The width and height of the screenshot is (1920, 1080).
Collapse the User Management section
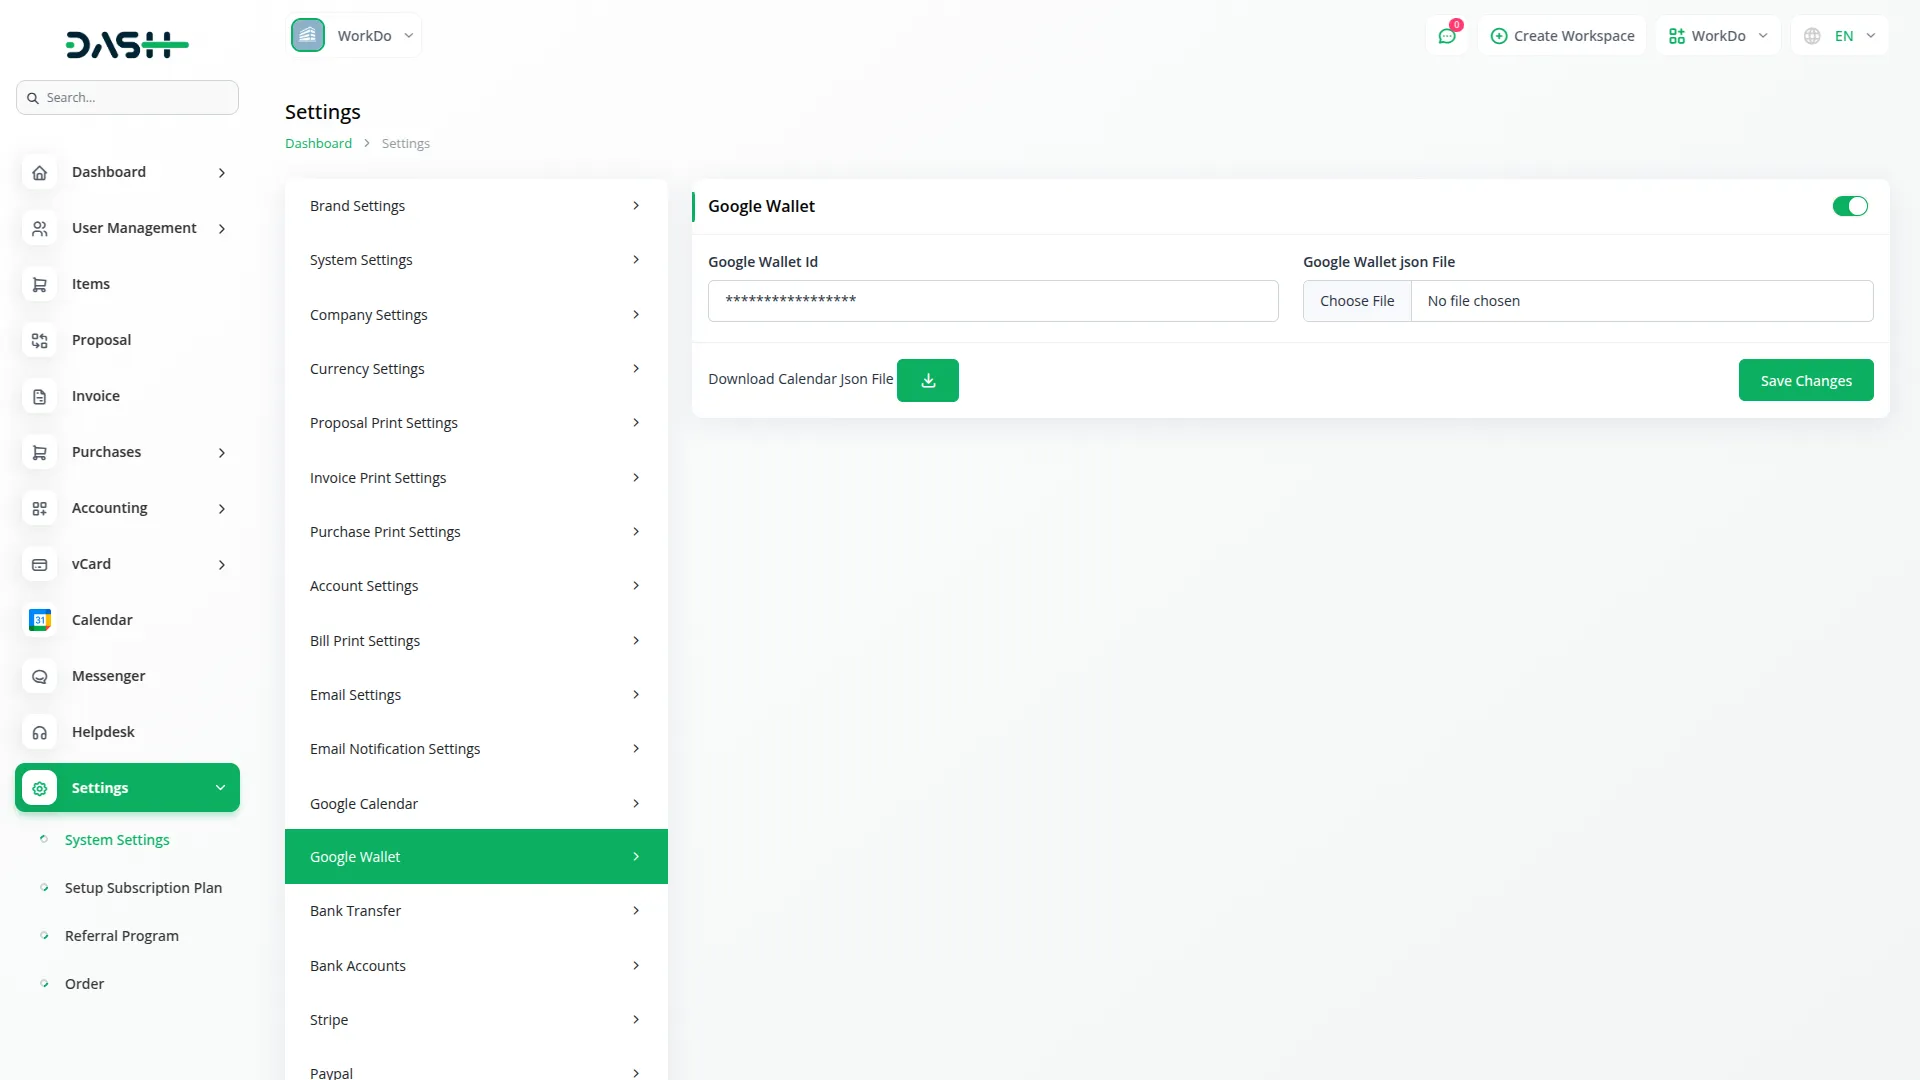click(x=221, y=228)
